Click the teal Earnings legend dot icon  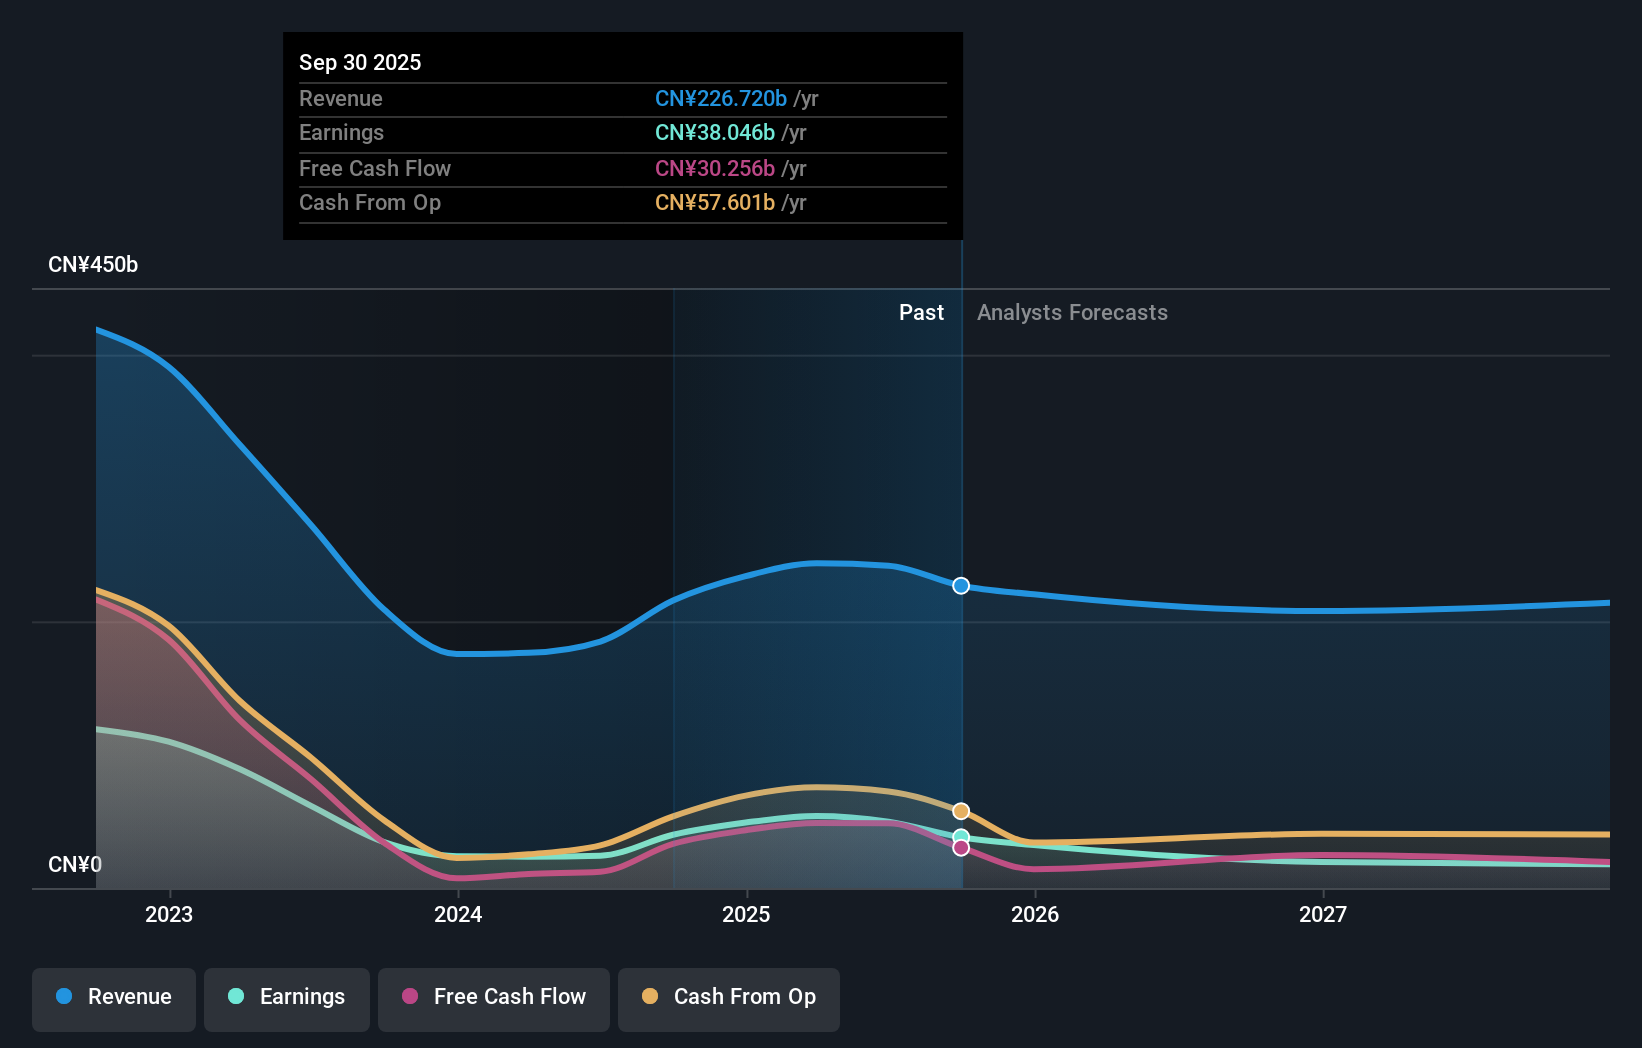click(x=234, y=997)
